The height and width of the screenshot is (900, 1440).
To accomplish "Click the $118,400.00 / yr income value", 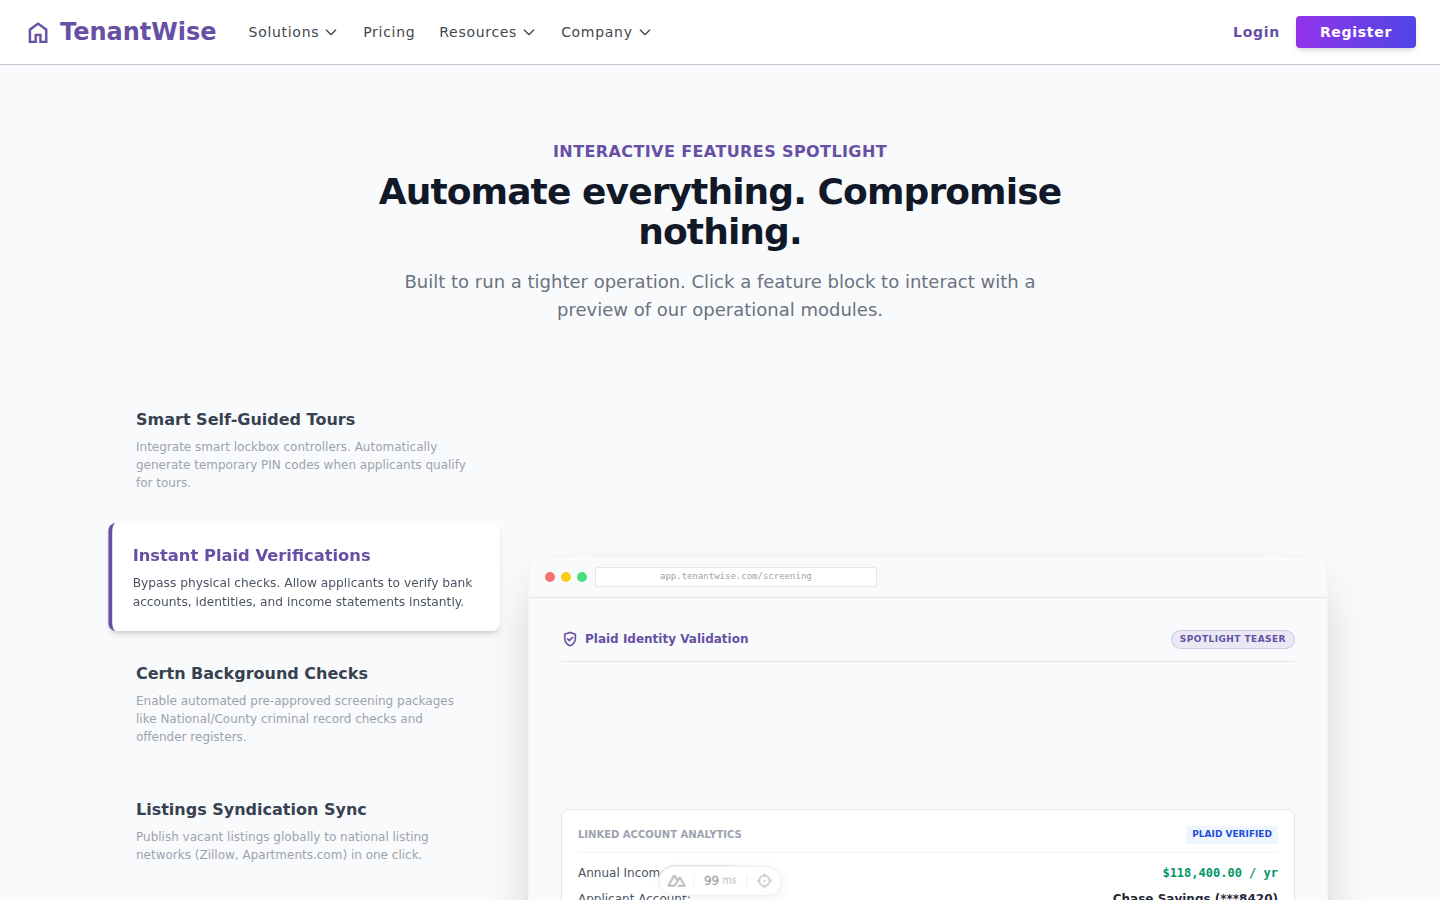I will coord(1220,873).
